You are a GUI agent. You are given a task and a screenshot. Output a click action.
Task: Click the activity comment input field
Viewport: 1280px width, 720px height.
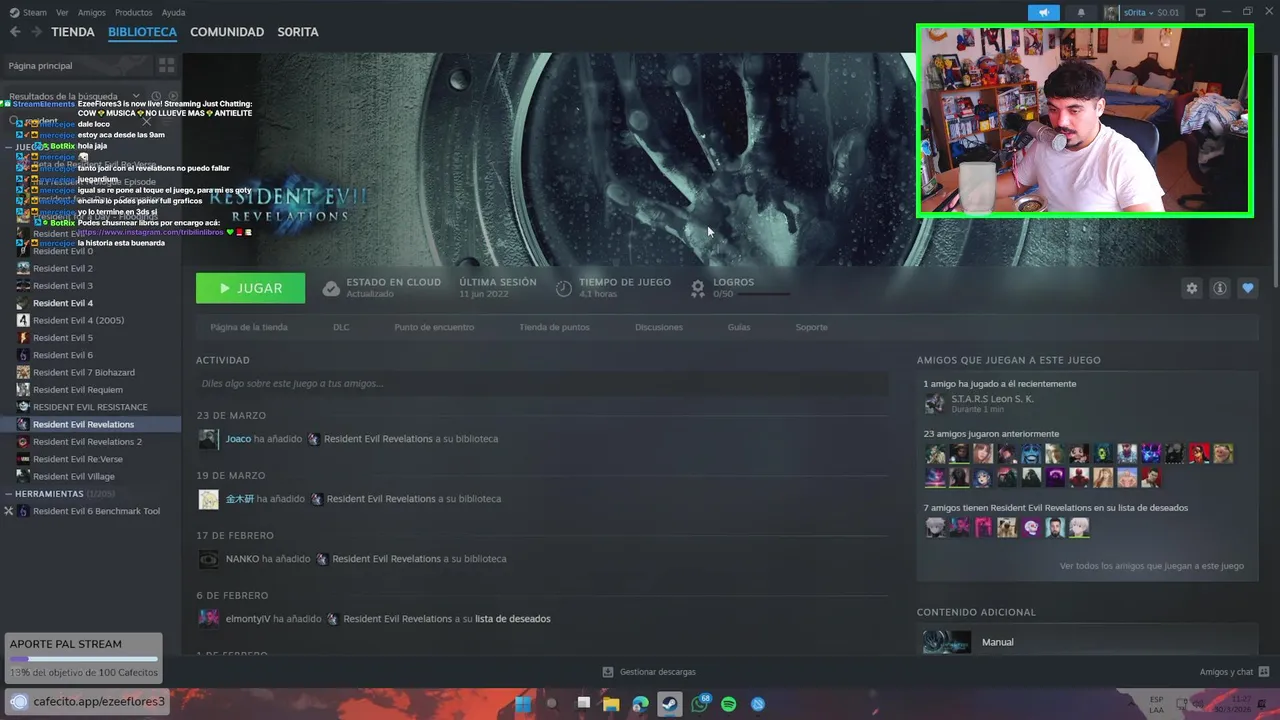(x=542, y=383)
